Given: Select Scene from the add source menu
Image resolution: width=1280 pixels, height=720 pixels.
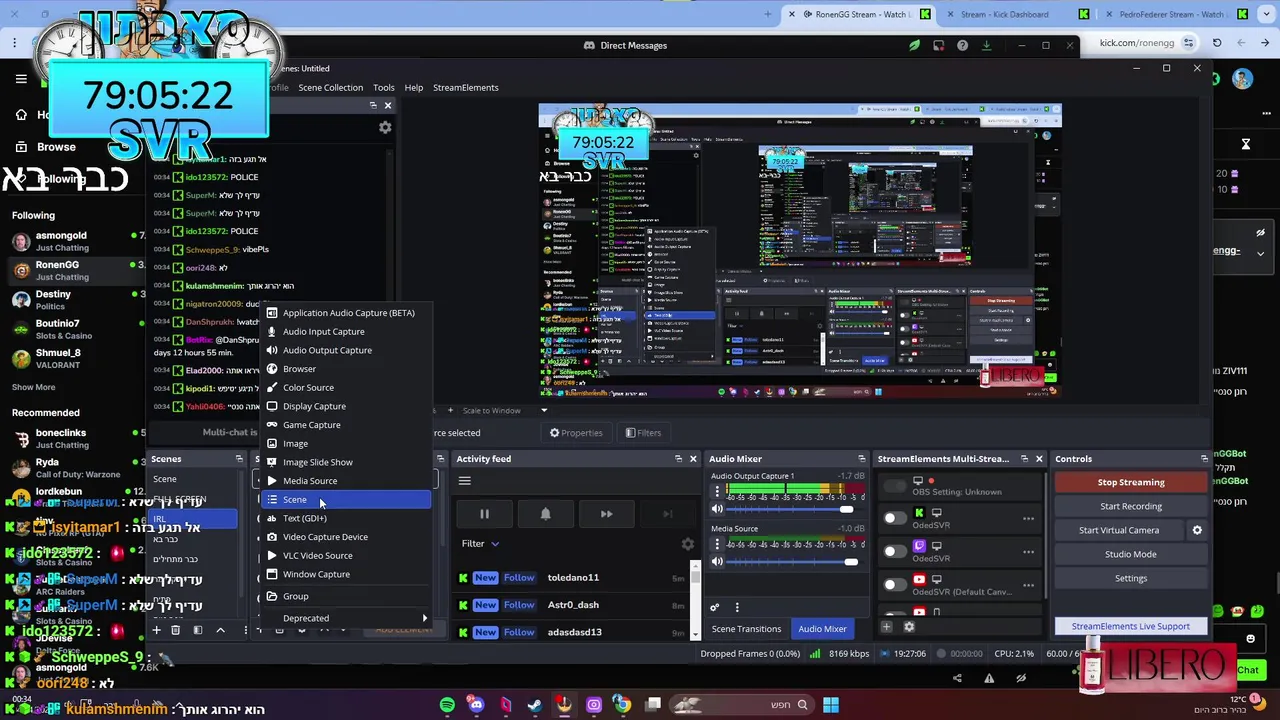Looking at the screenshot, I should pyautogui.click(x=346, y=499).
